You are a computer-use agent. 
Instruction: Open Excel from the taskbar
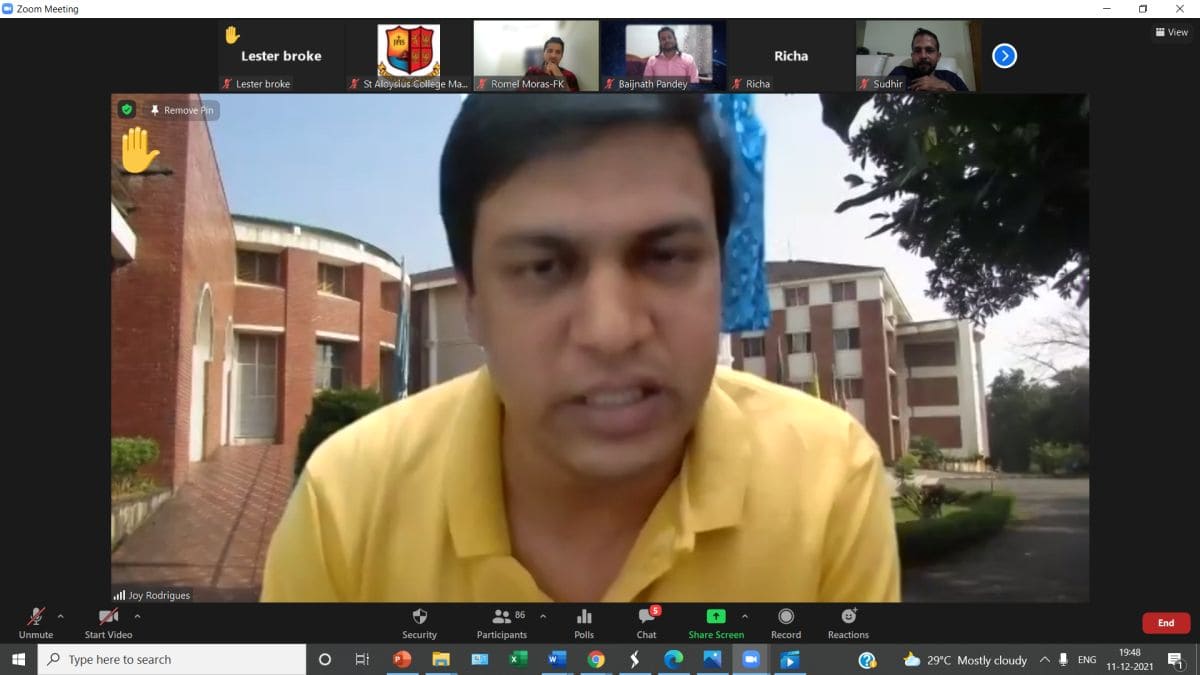(x=518, y=659)
